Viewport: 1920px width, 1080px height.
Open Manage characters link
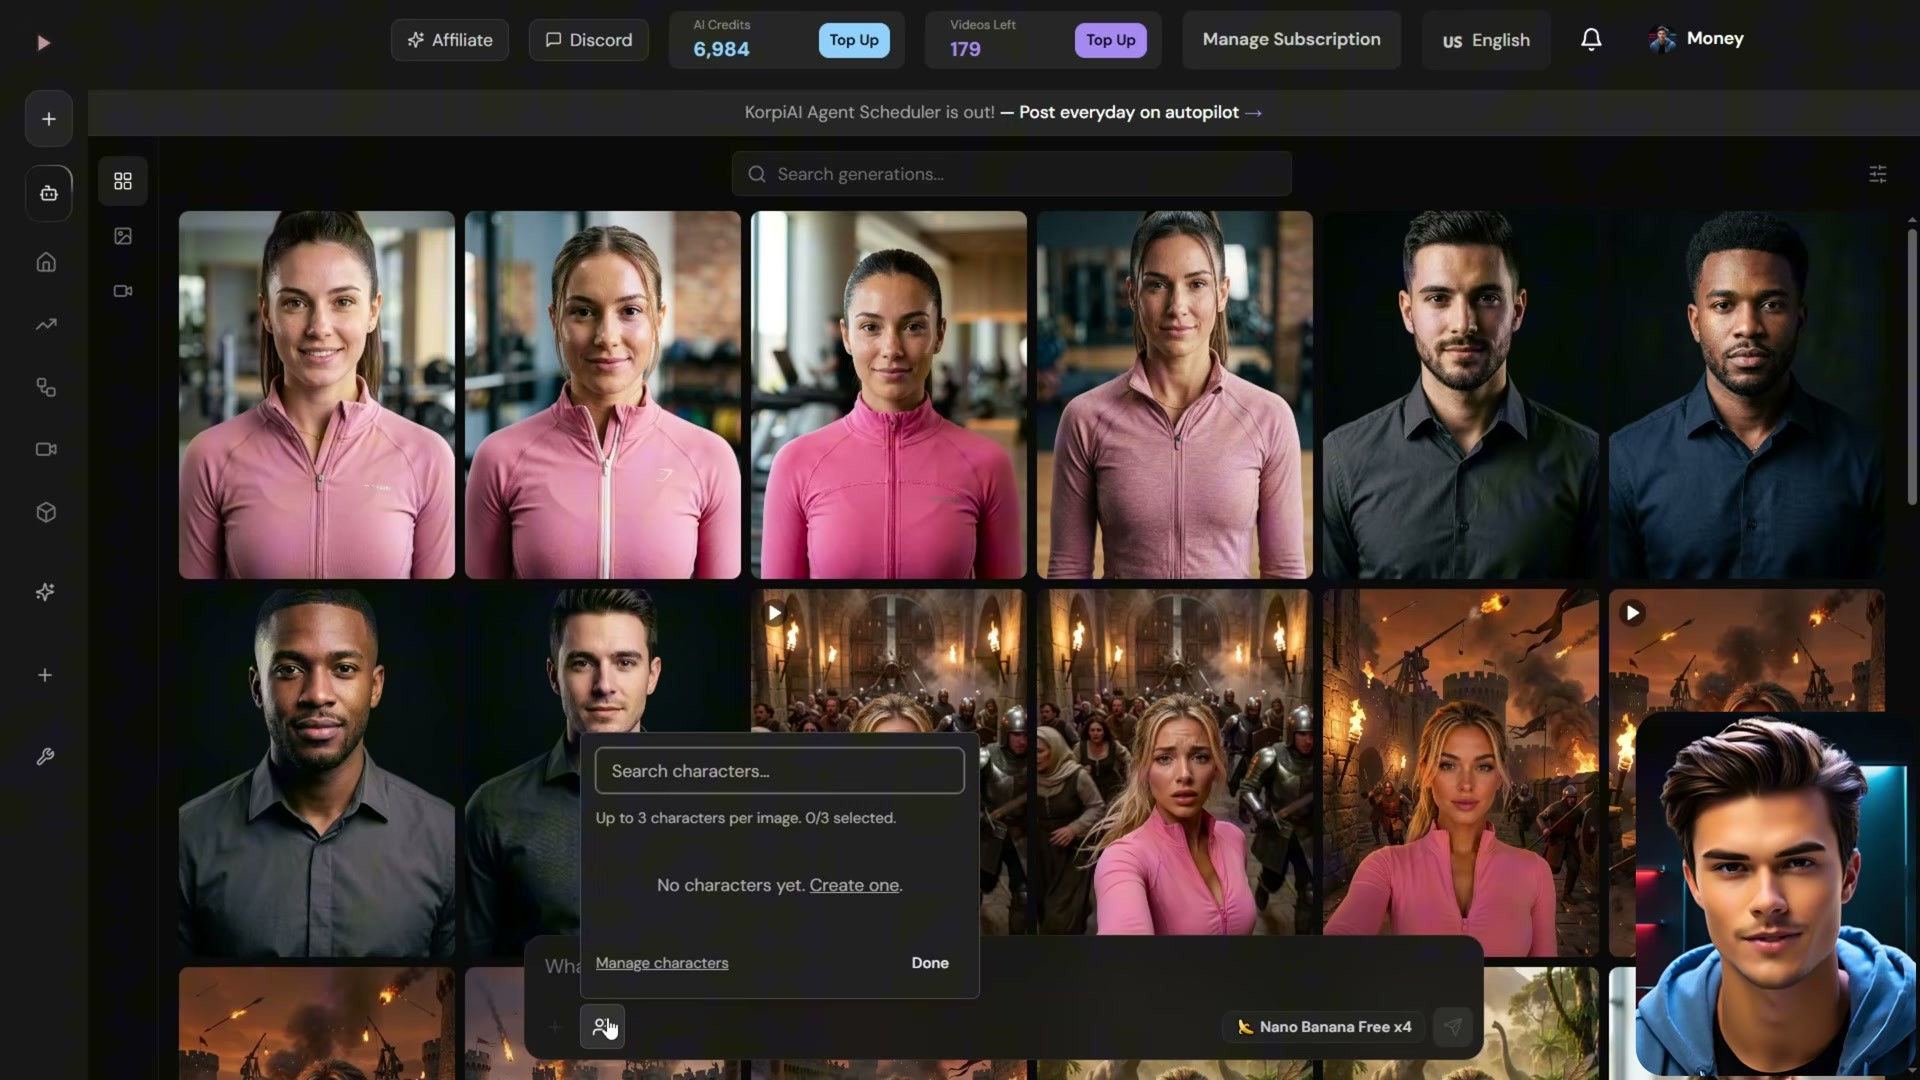coord(662,963)
